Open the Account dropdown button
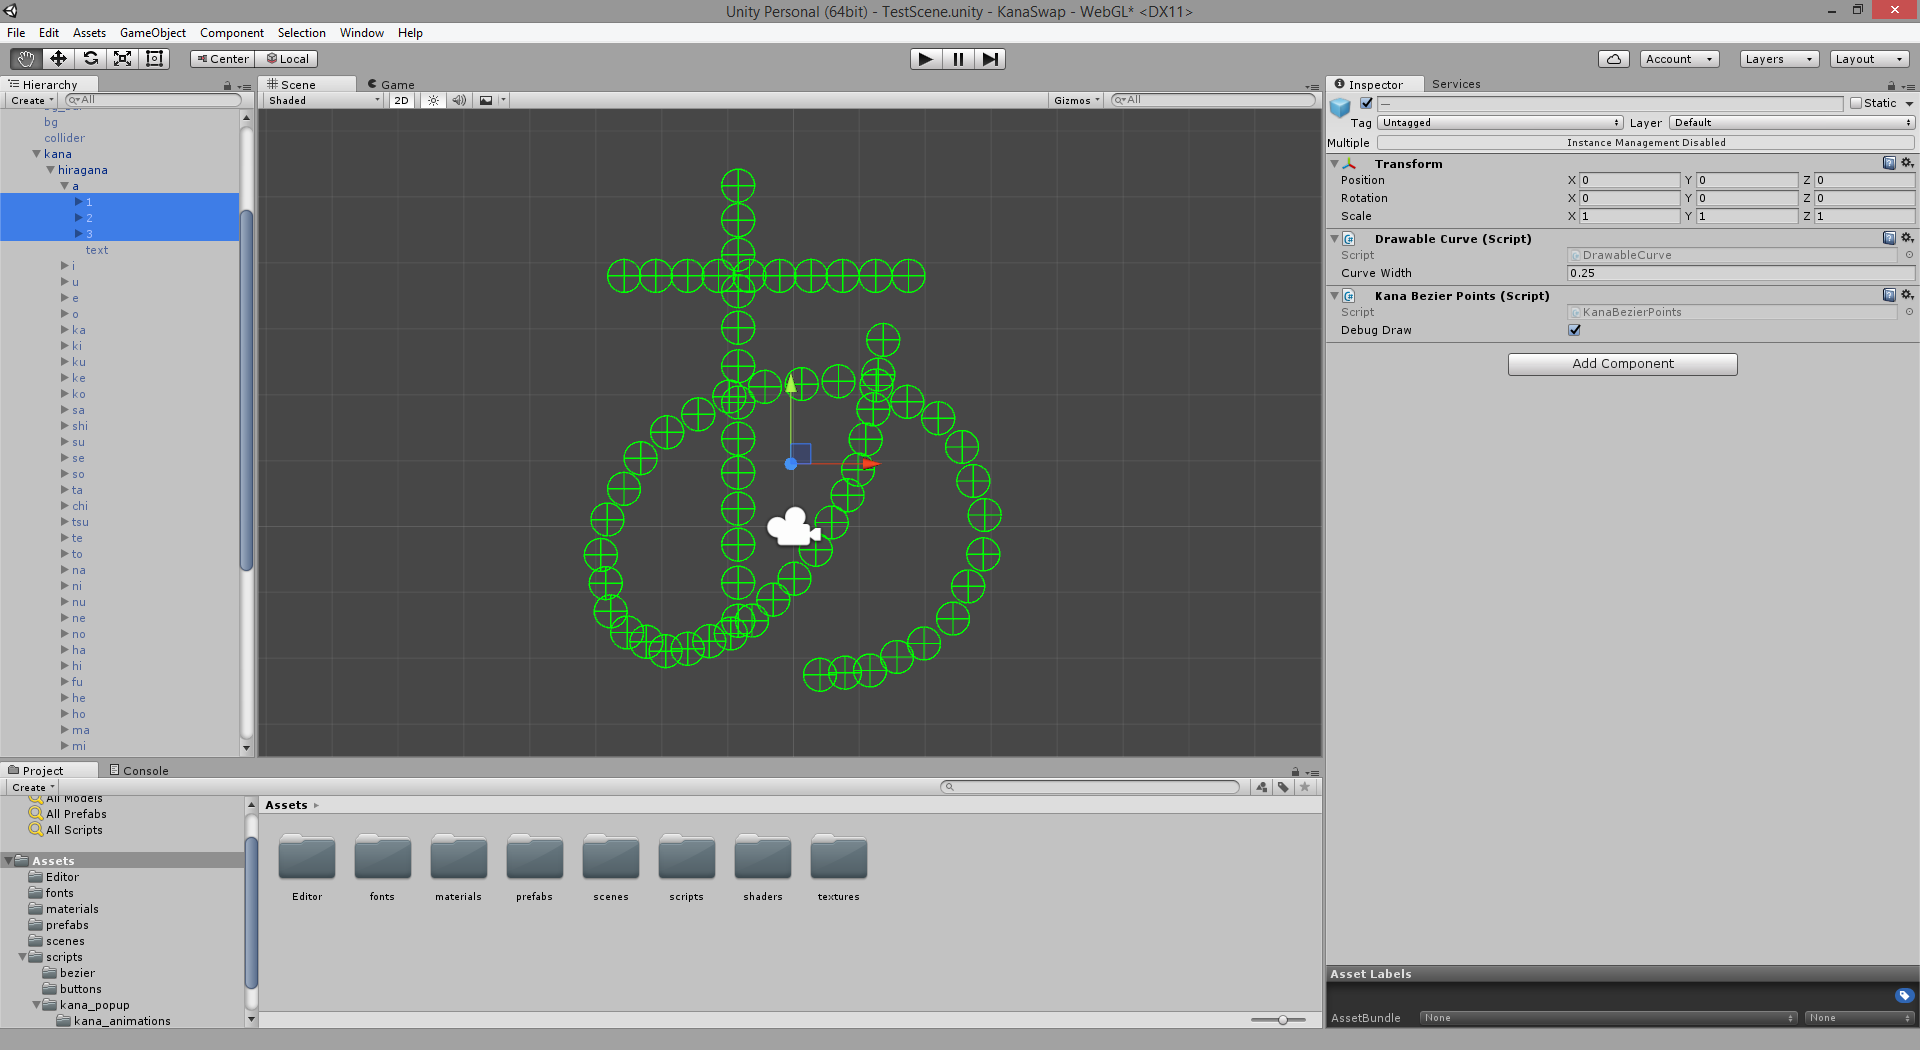 (1679, 59)
